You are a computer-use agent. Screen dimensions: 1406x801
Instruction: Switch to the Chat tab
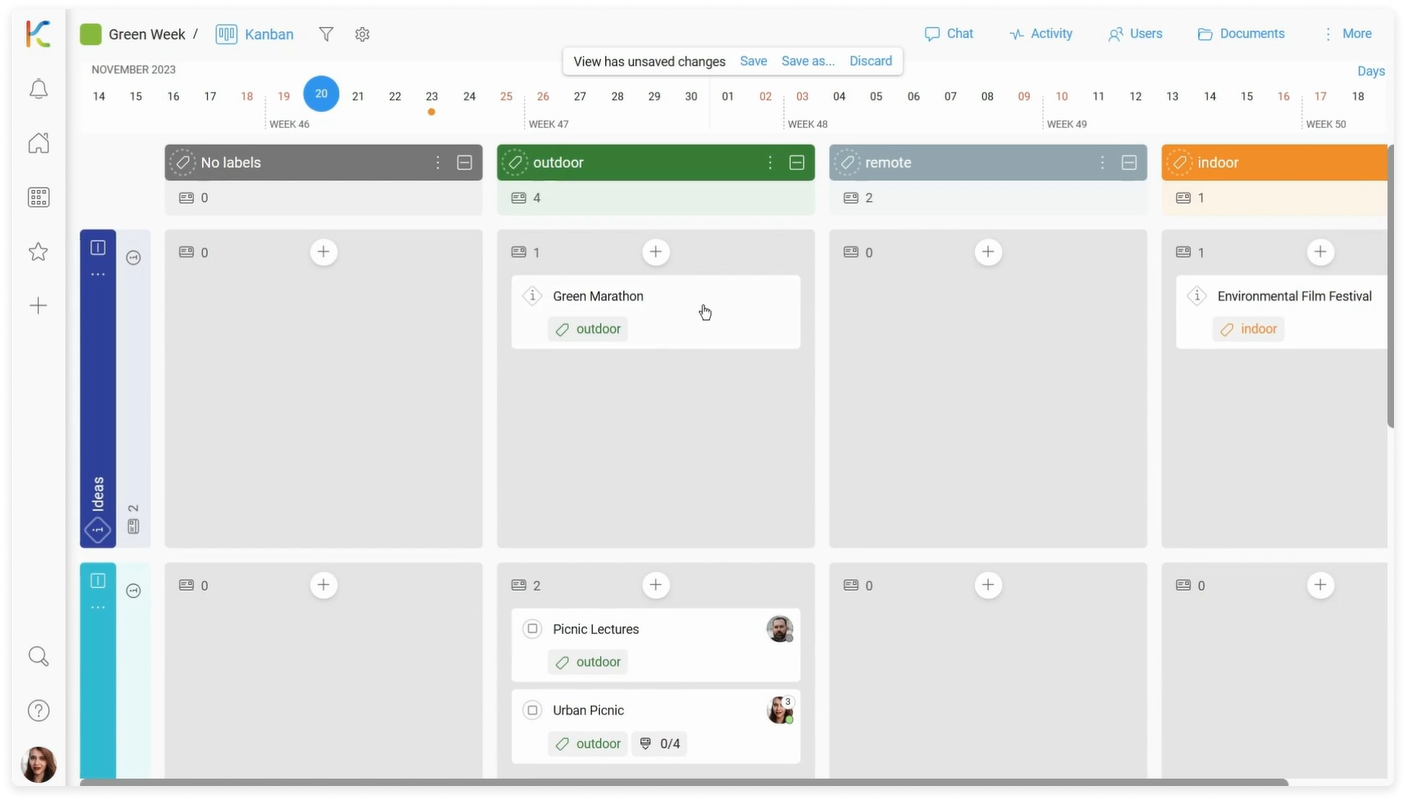point(948,34)
